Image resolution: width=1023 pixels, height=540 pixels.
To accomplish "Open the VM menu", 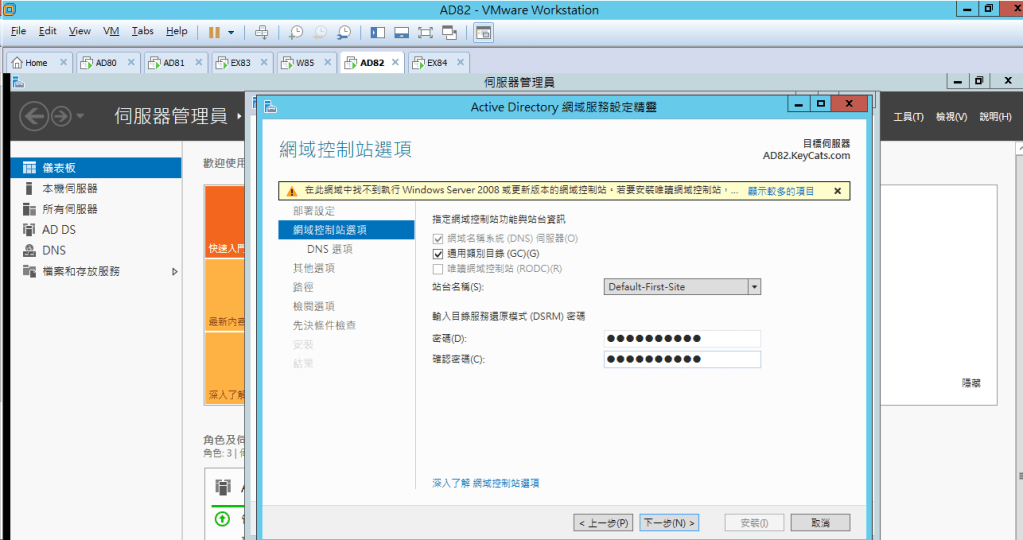I will (x=111, y=32).
